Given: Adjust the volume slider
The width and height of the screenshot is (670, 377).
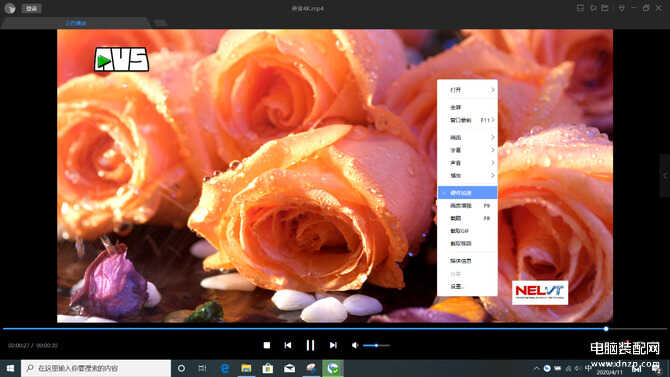Looking at the screenshot, I should (376, 345).
